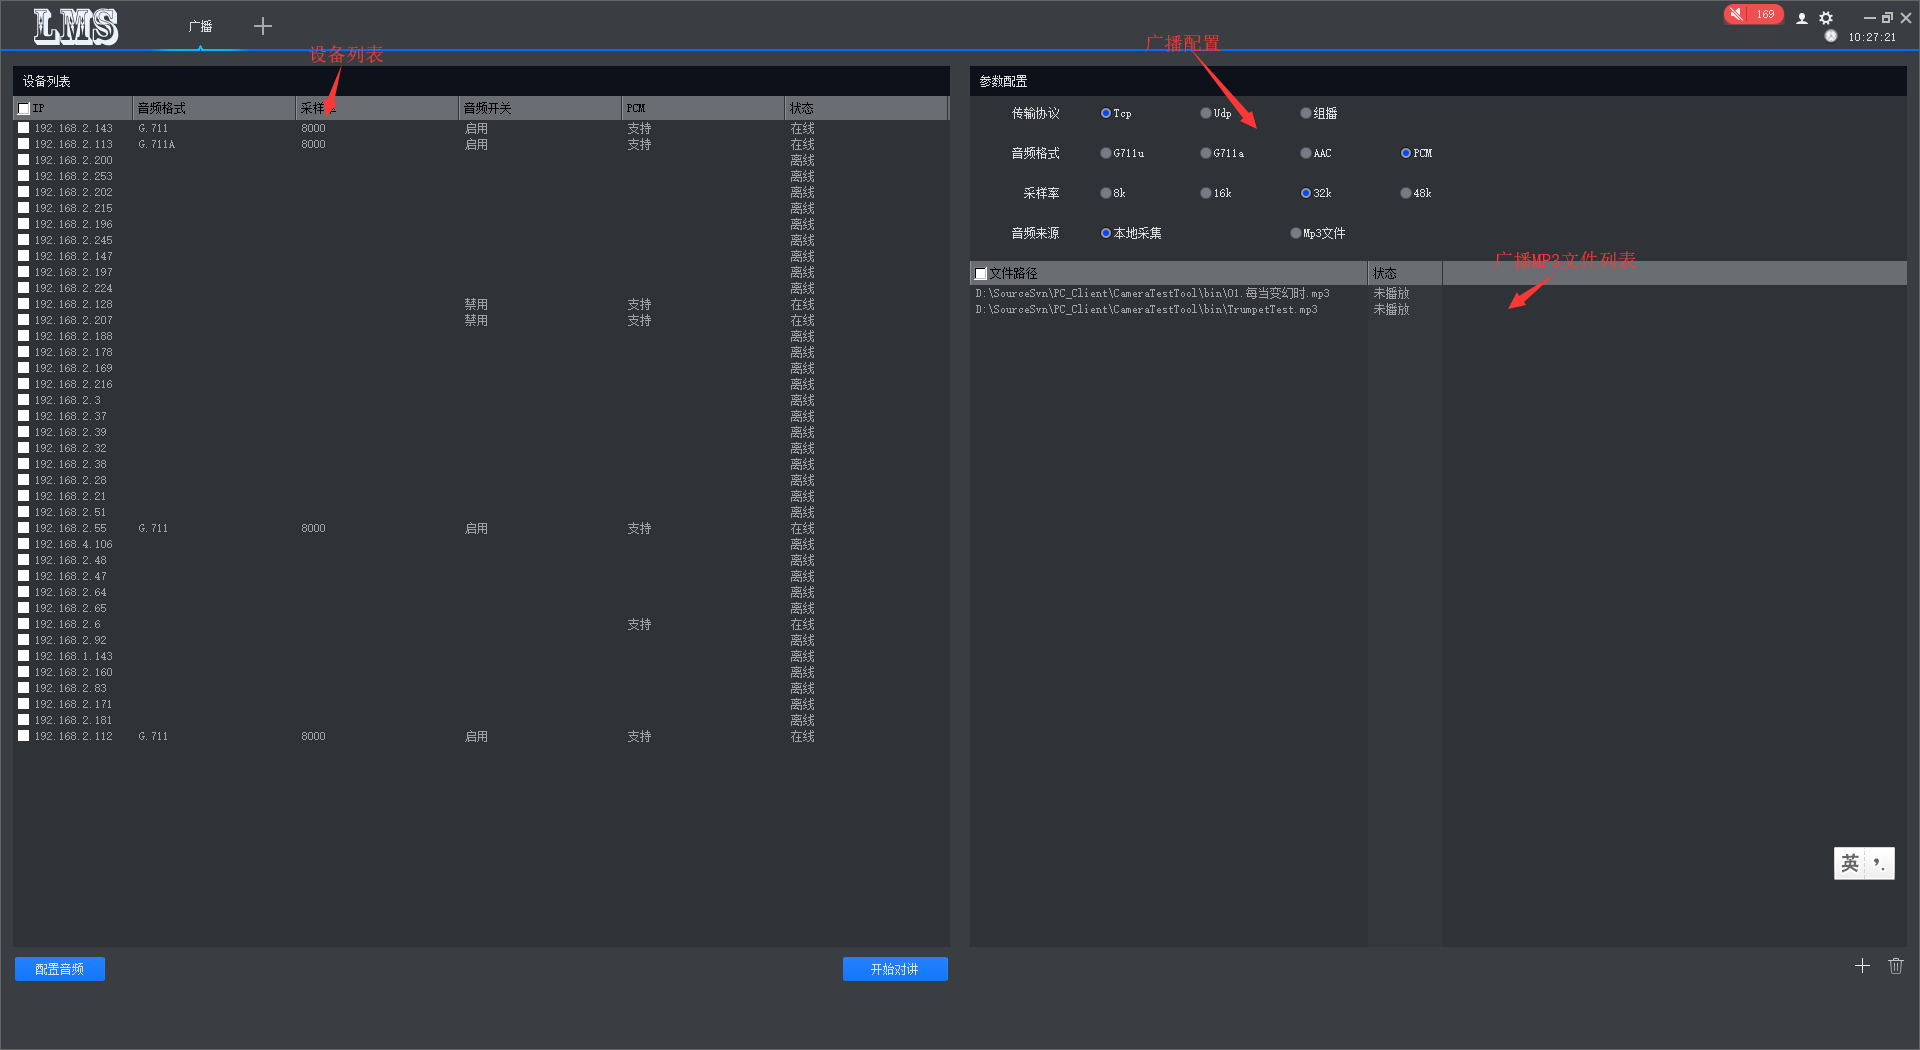Click the red muted speaker alarm icon
The width and height of the screenshot is (1920, 1050).
(x=1738, y=14)
